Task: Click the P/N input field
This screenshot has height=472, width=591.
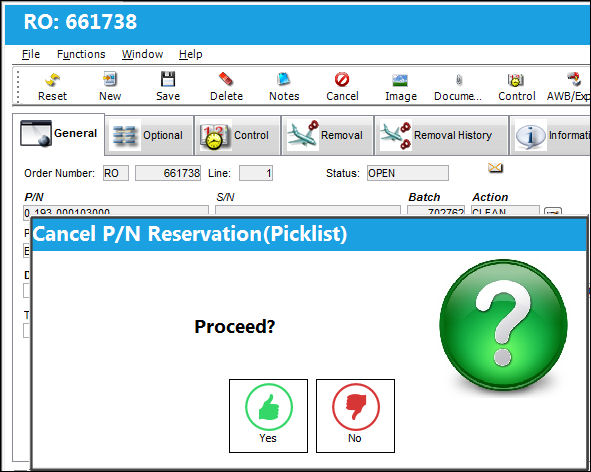Action: click(116, 211)
